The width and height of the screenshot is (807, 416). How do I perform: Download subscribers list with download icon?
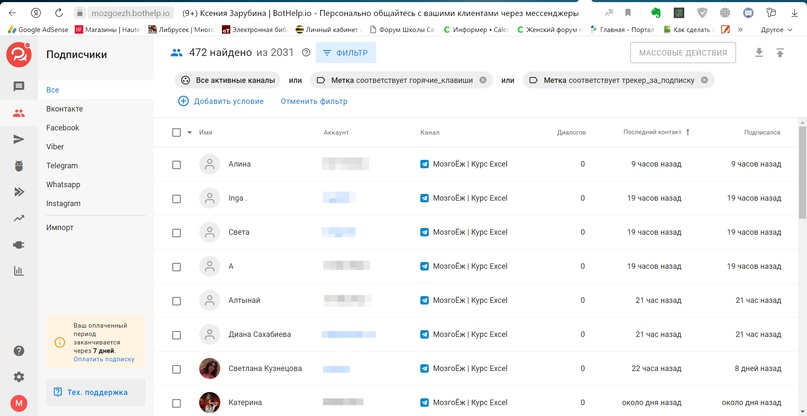(758, 53)
